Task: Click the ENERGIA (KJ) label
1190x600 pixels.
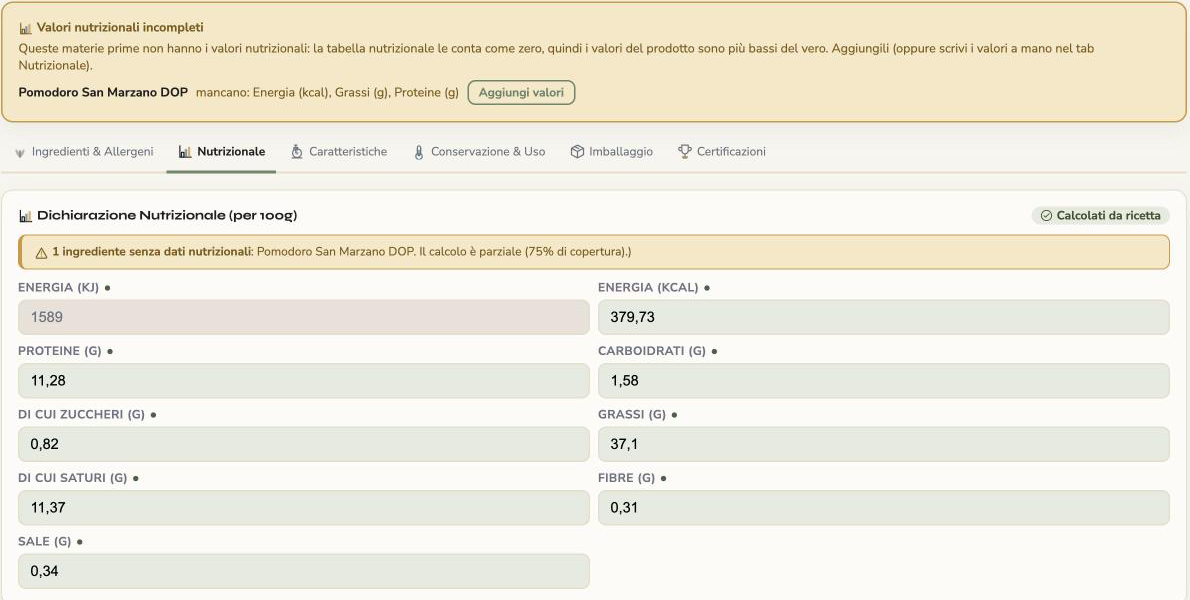Action: click(59, 287)
